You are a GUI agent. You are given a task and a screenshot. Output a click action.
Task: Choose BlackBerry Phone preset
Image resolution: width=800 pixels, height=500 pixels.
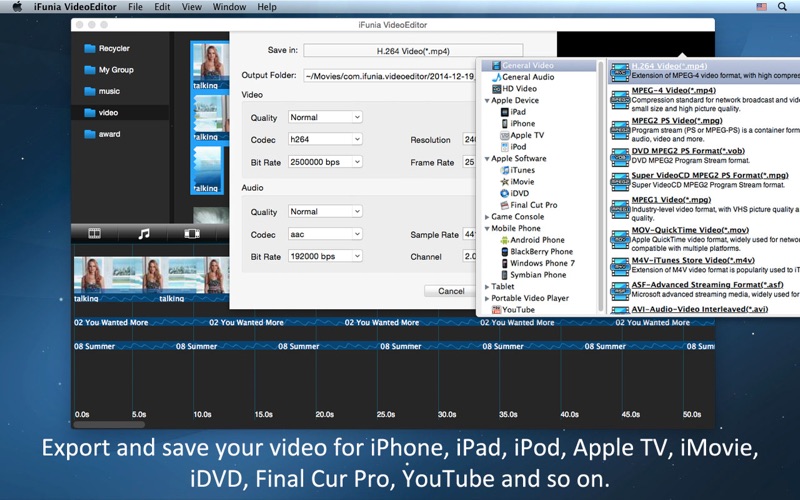pyautogui.click(x=536, y=252)
